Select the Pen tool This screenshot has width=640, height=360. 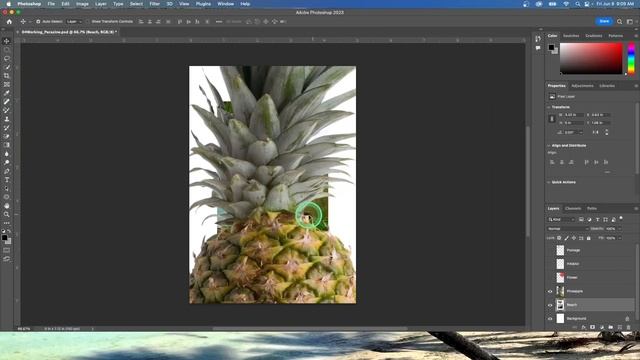7,171
